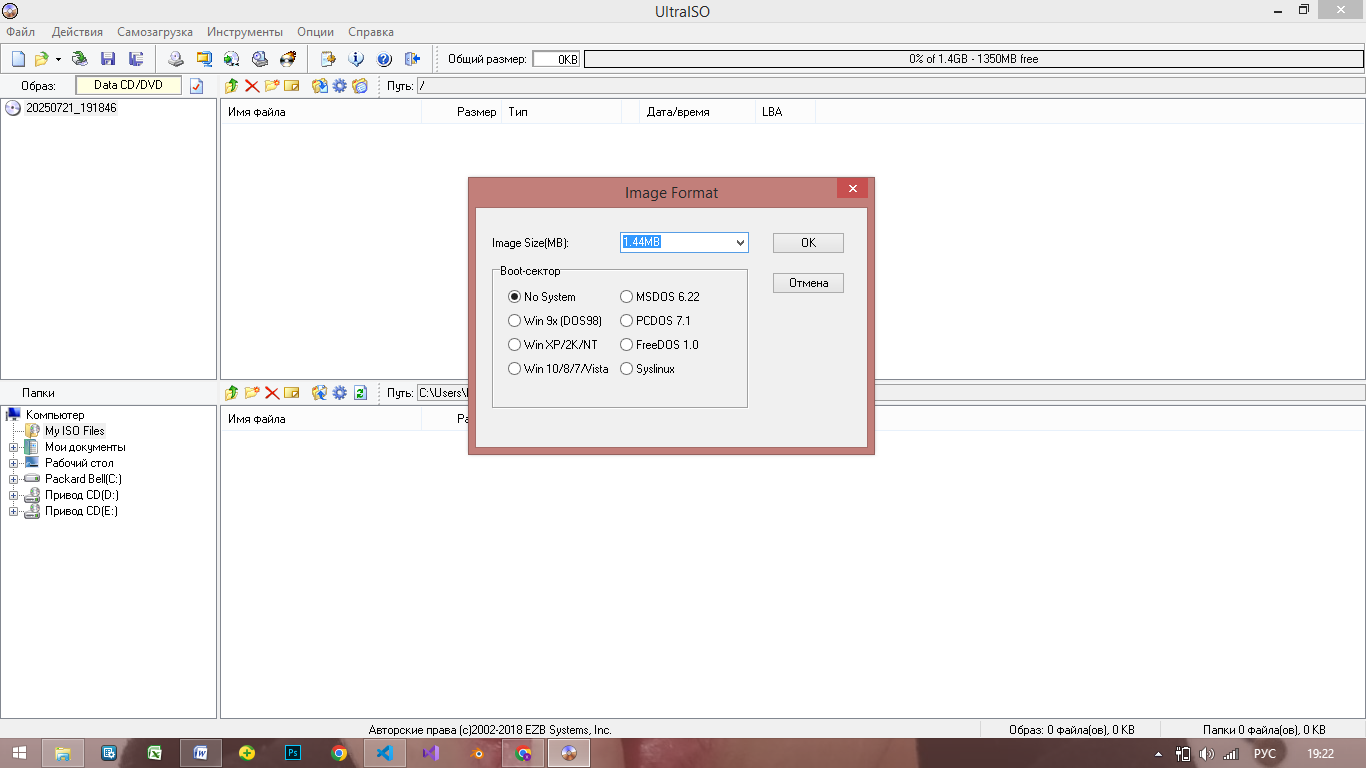Select the MSDOS 6.22 boot sector option

pos(627,297)
